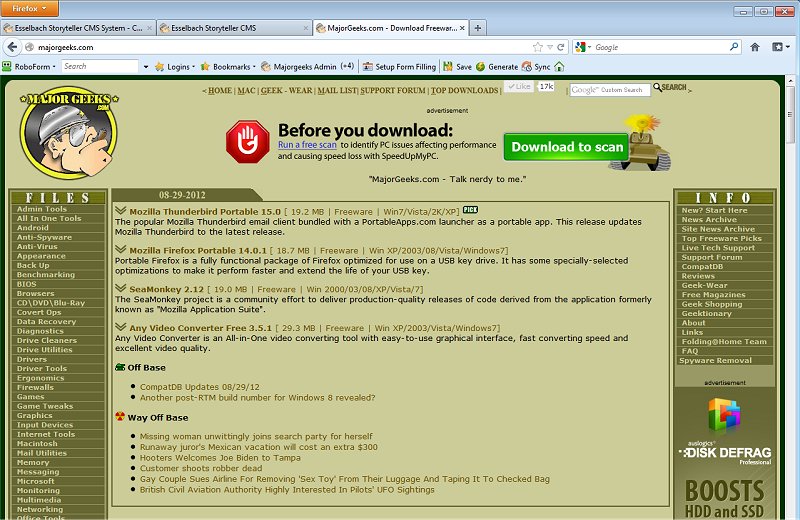Open the Anti-Spyware files category
The image size is (800, 520).
[x=44, y=237]
